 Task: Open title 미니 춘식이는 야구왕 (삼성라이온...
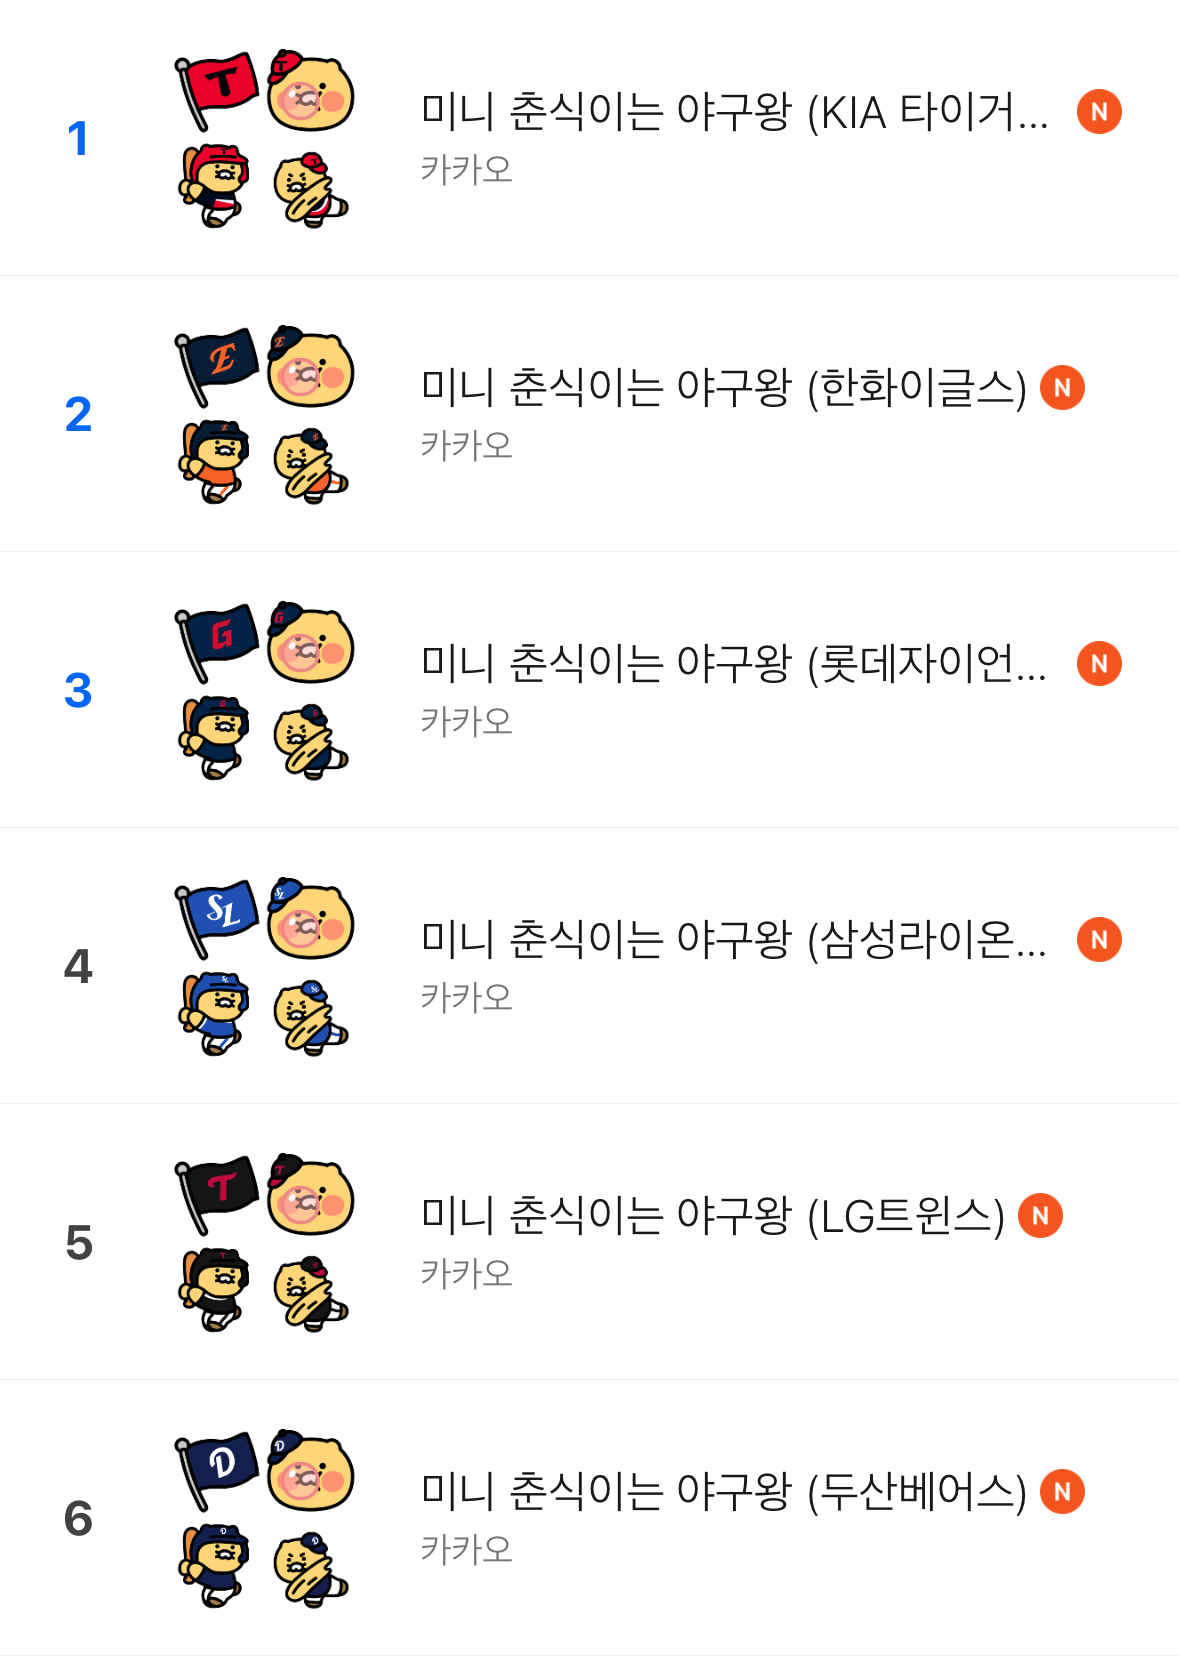click(x=734, y=940)
